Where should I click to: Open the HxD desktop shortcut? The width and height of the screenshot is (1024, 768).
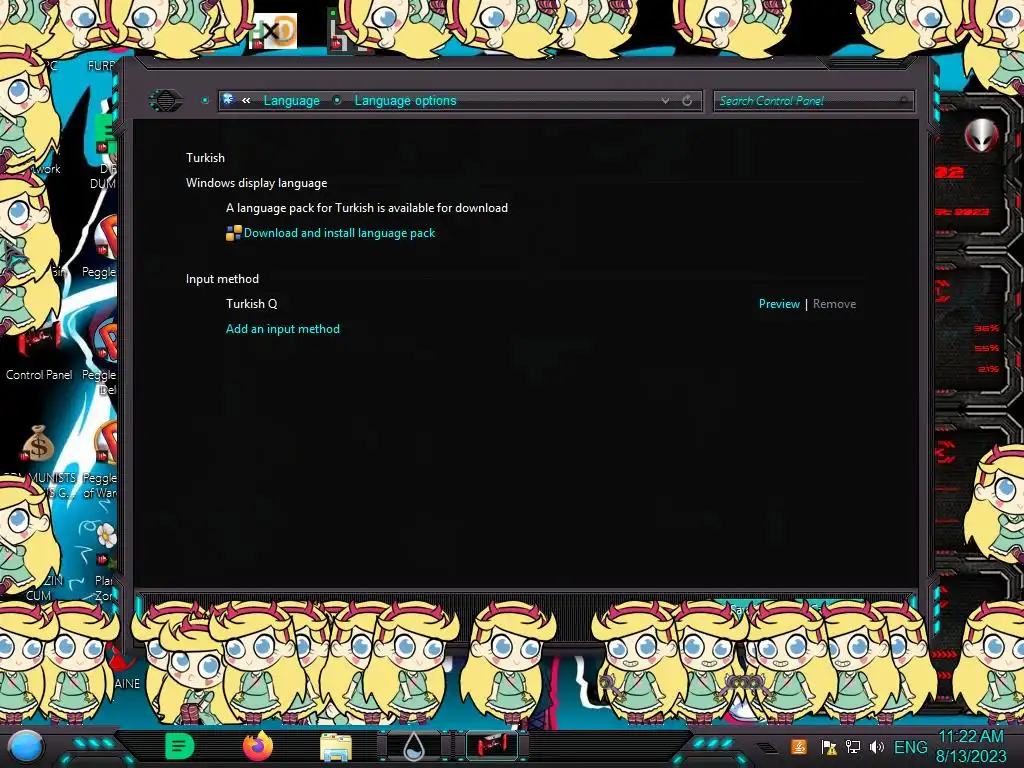(274, 31)
